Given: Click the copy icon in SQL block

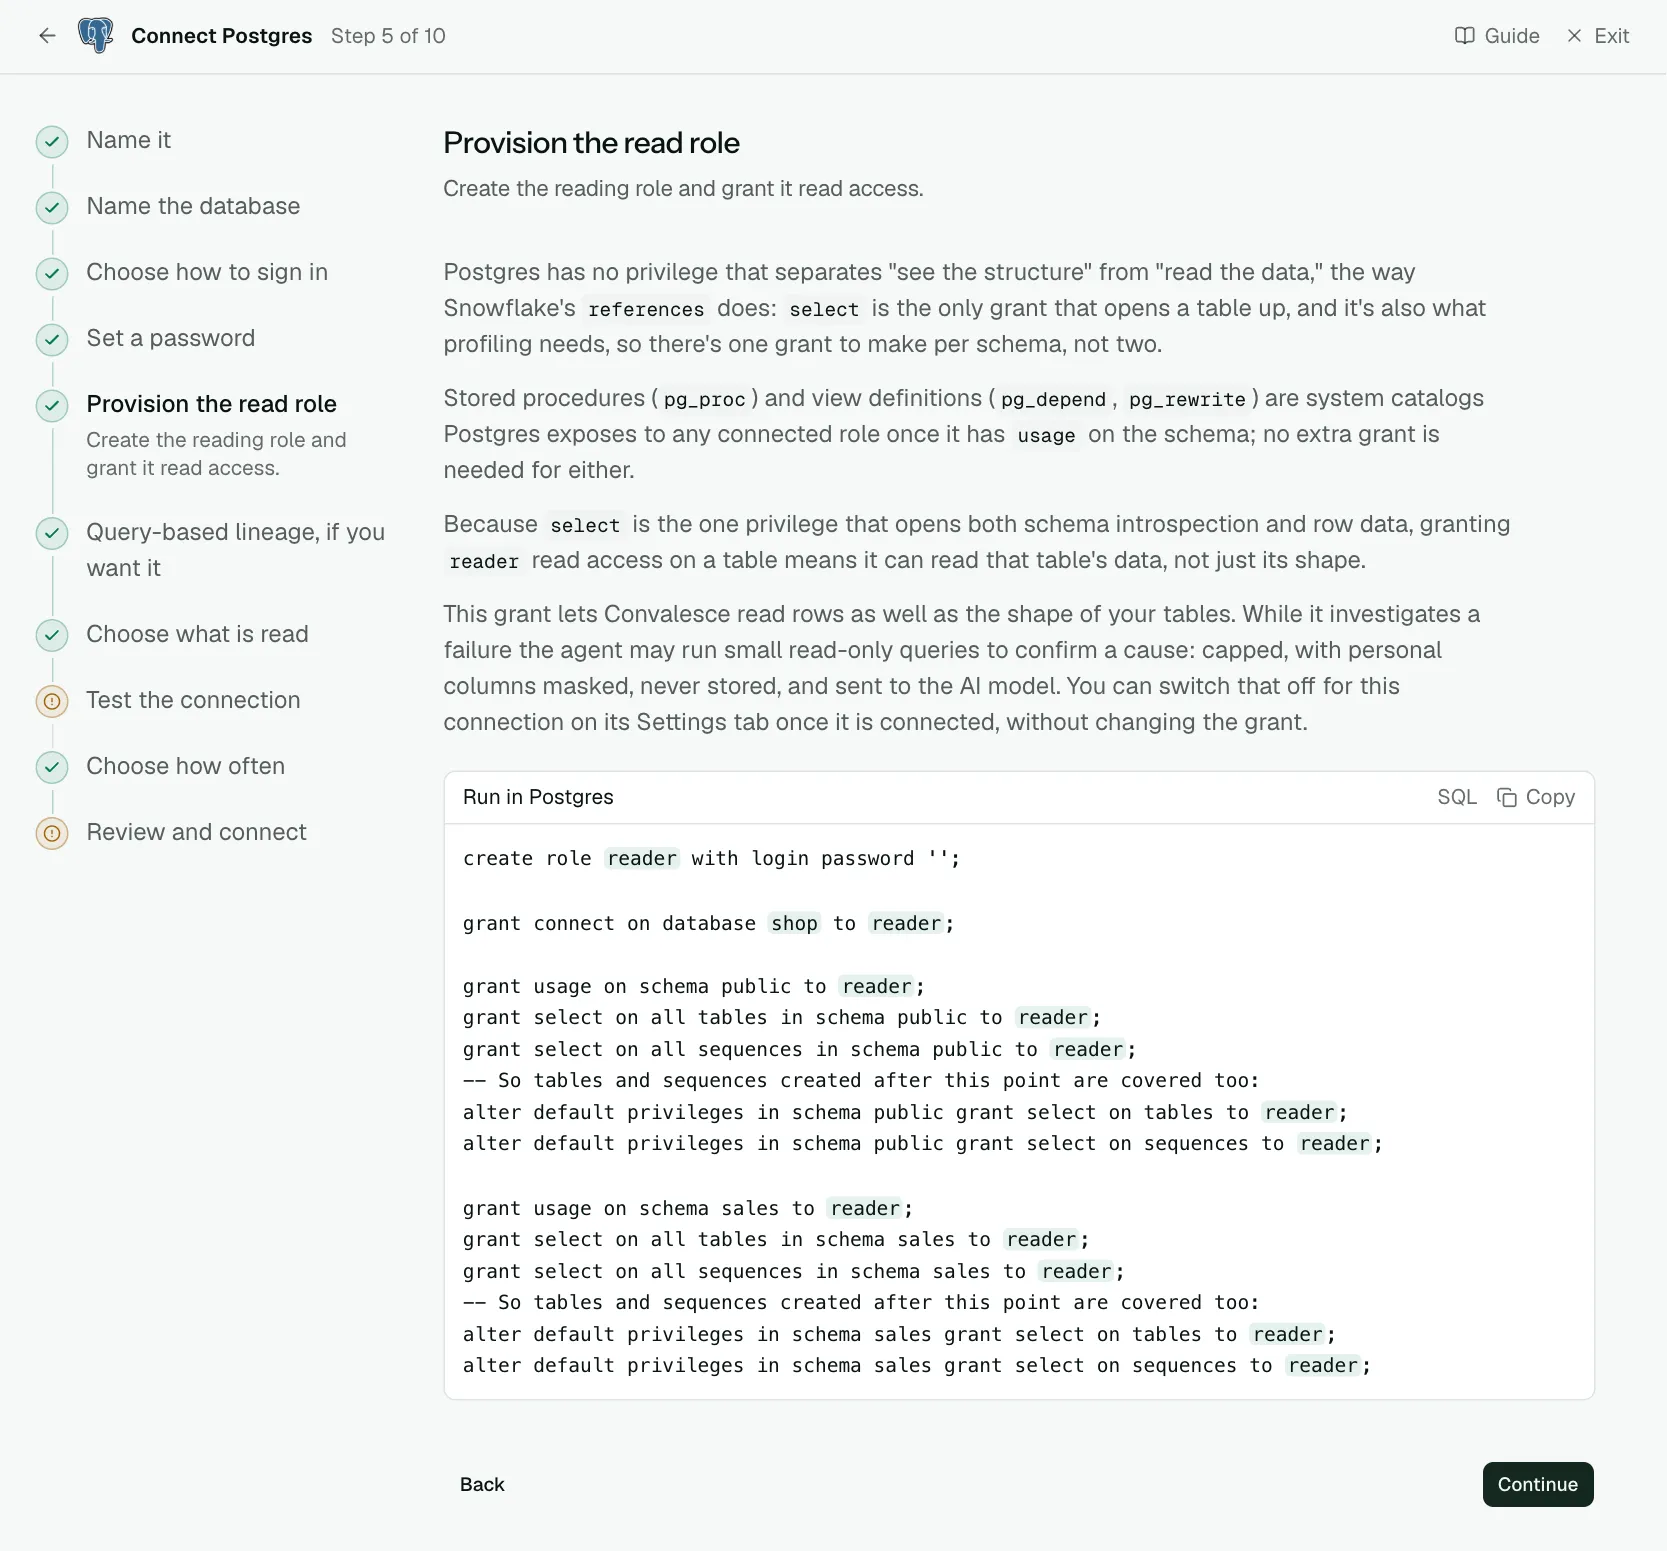Looking at the screenshot, I should point(1506,797).
